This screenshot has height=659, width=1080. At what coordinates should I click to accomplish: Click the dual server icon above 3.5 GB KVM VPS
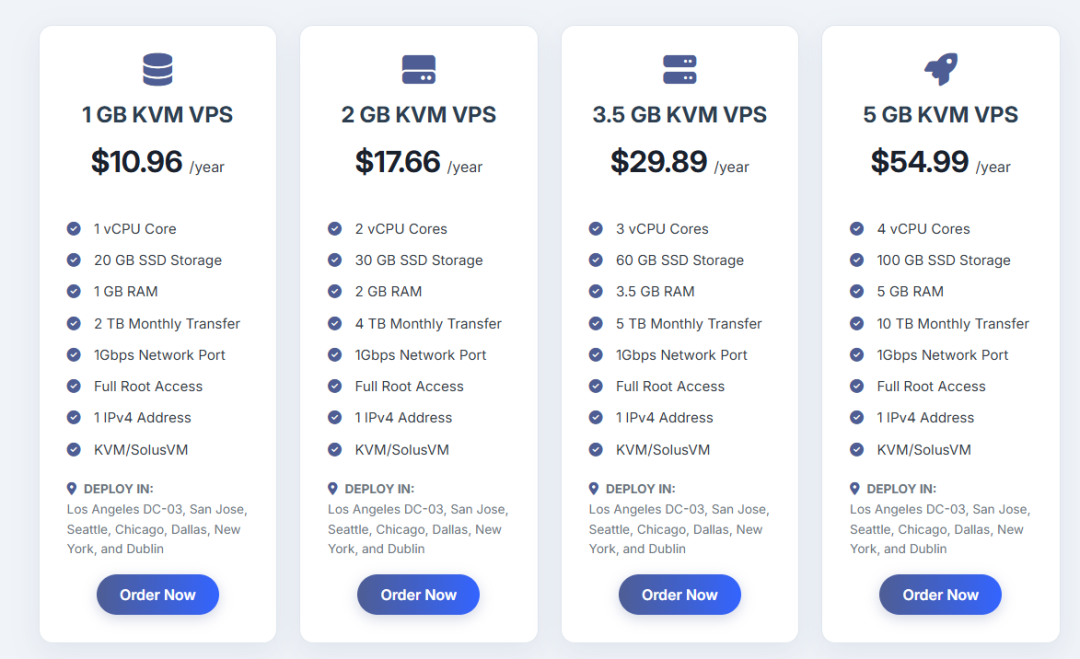point(680,70)
